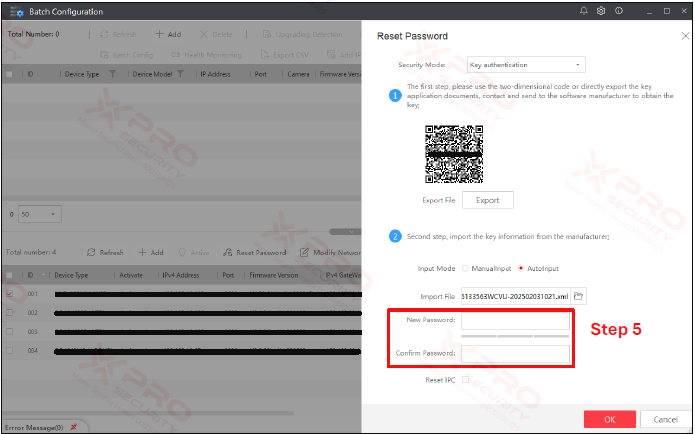
Task: Sort by IP Address column header
Action: pyautogui.click(x=215, y=74)
